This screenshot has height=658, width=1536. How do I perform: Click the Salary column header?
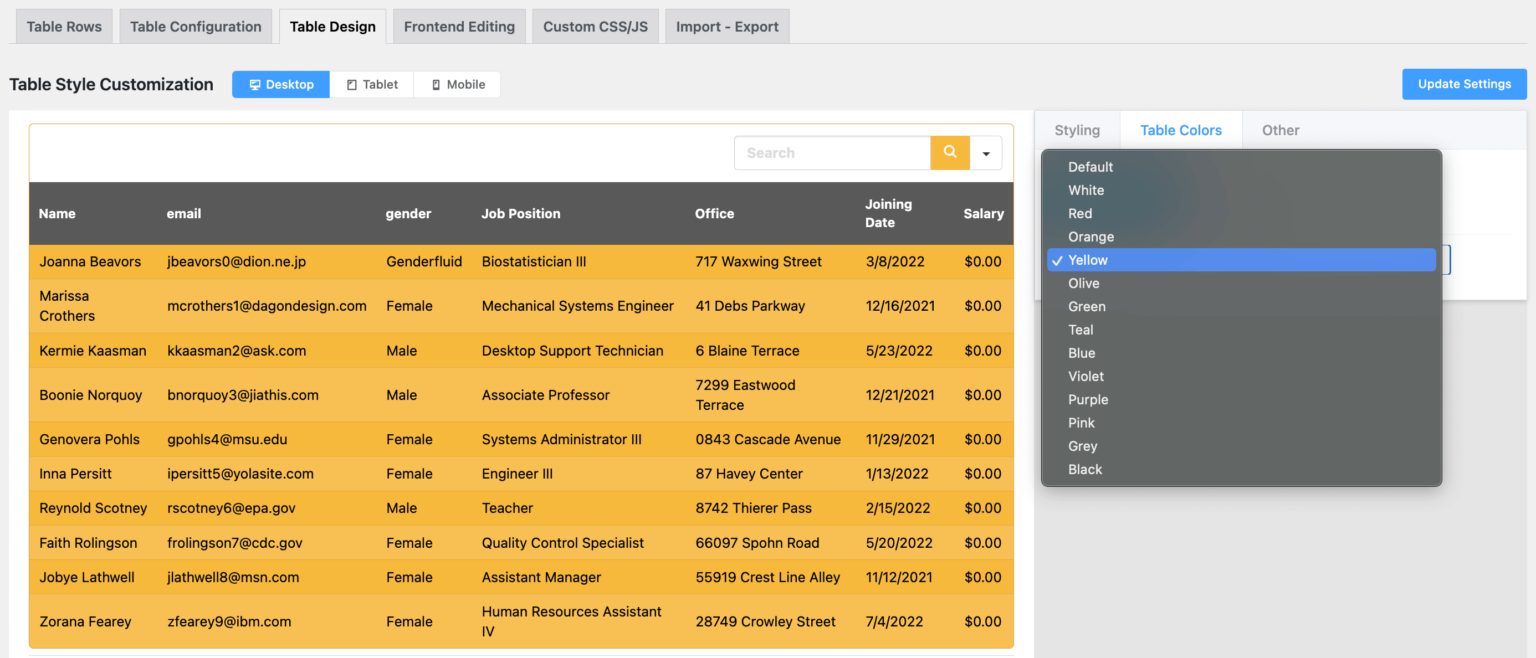(983, 214)
